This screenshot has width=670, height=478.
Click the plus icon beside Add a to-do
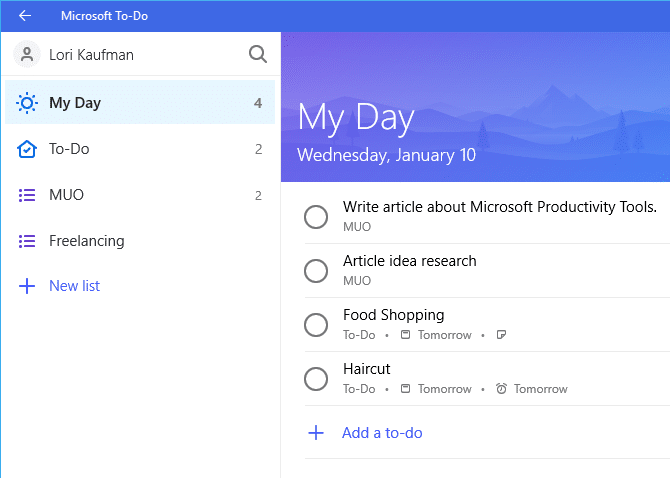click(316, 433)
